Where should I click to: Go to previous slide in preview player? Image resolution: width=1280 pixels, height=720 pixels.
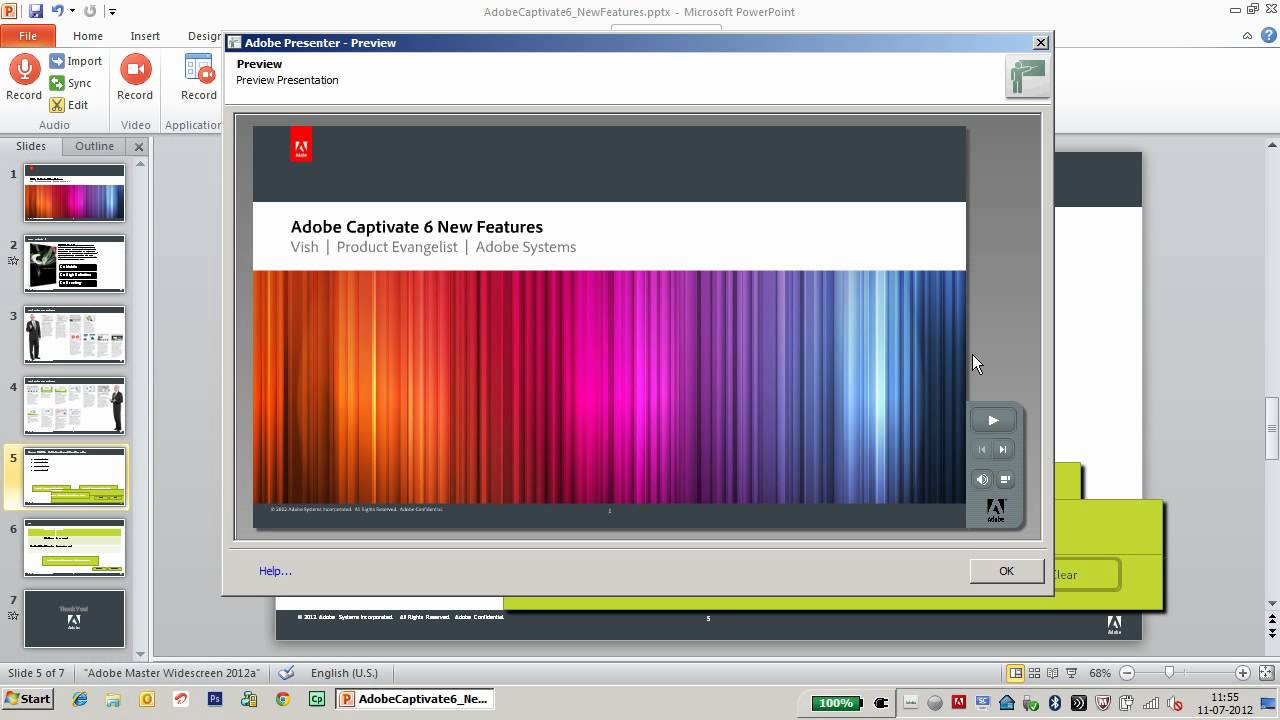[982, 450]
